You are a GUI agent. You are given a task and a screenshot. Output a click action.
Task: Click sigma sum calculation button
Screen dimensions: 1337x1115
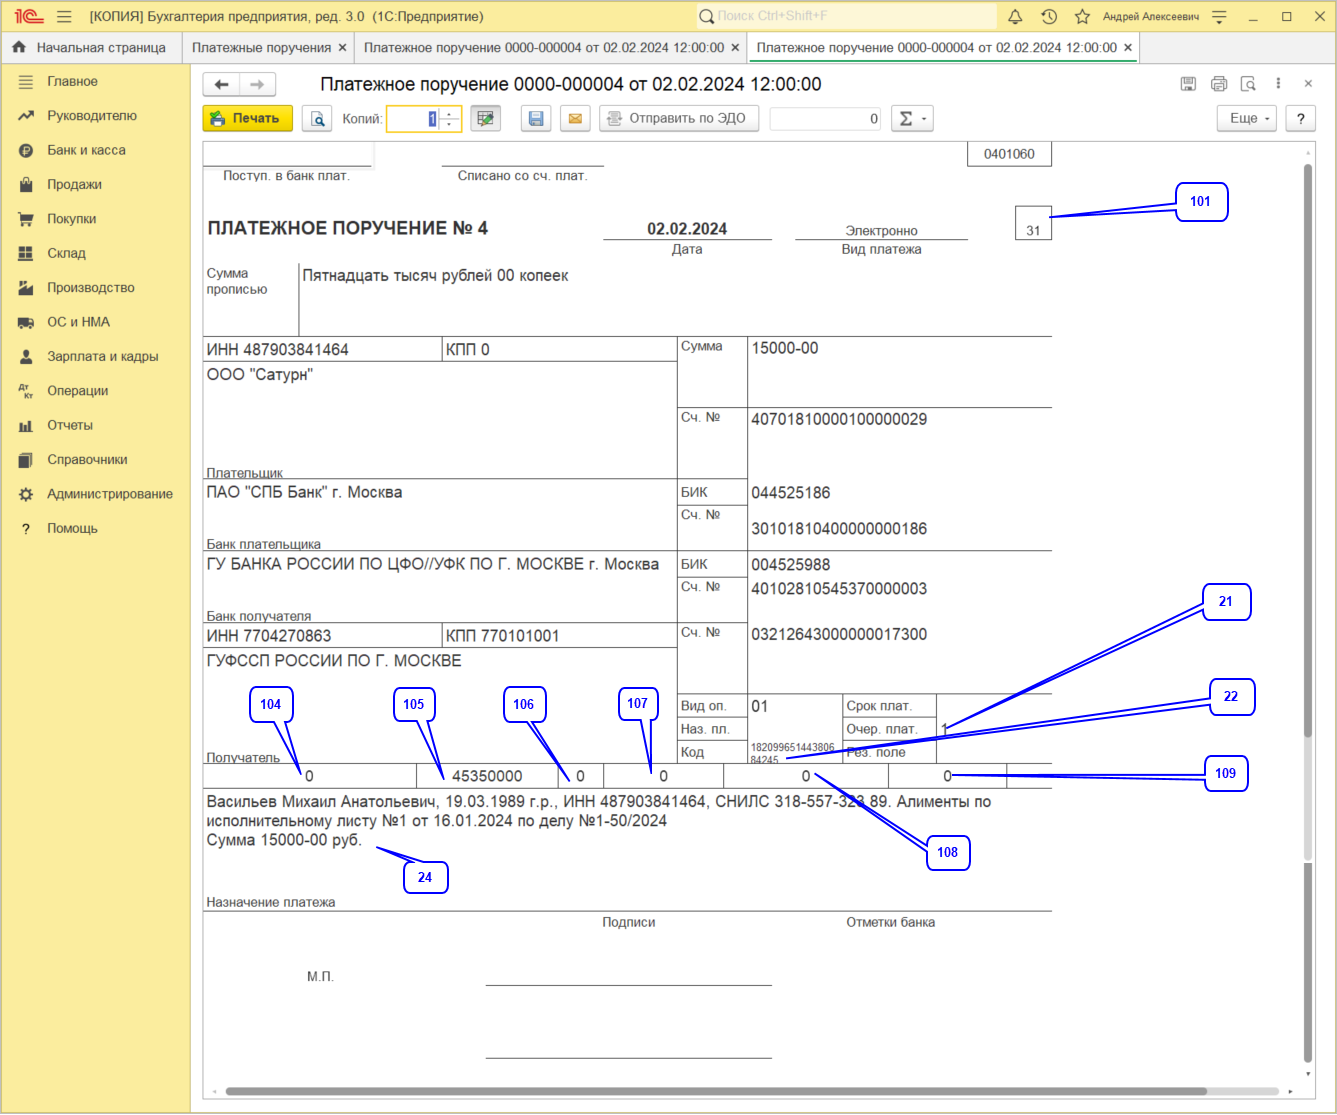[x=911, y=119]
